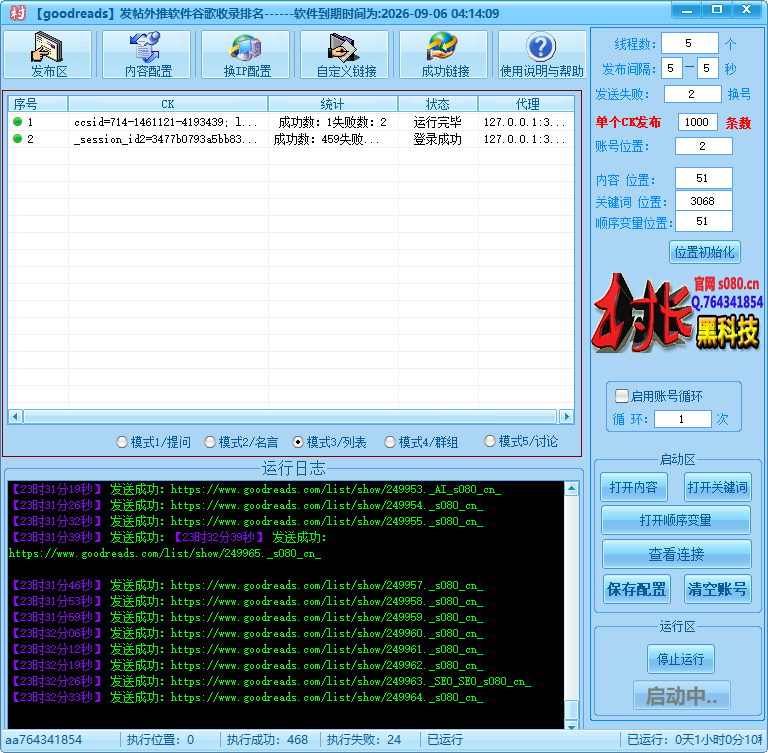Click stats cell 成功数: 459失败
This screenshot has width=768, height=753.
pos(333,139)
